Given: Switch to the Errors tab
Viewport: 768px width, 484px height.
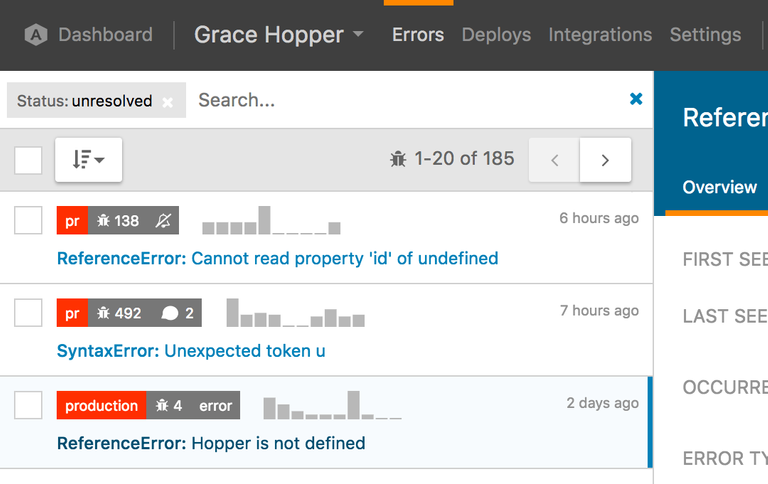Looking at the screenshot, I should [418, 35].
